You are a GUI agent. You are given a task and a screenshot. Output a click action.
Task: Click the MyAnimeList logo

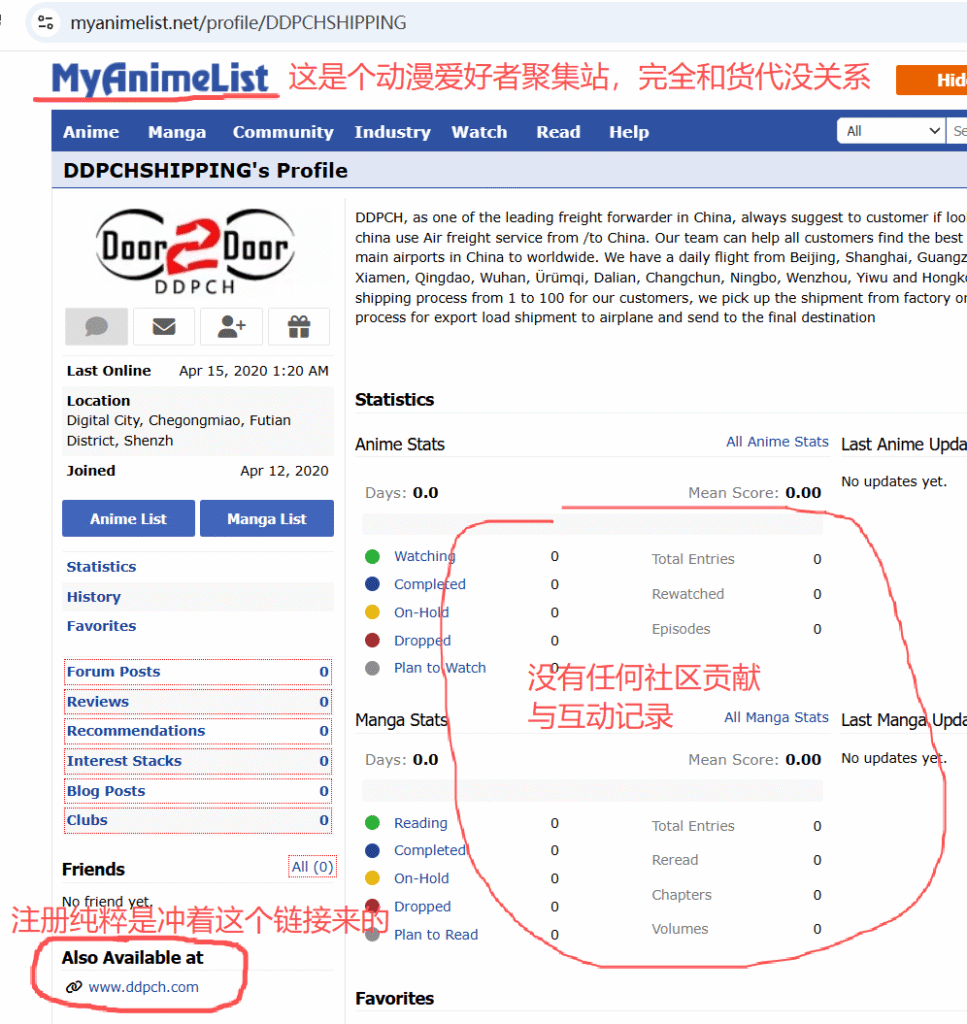(159, 78)
